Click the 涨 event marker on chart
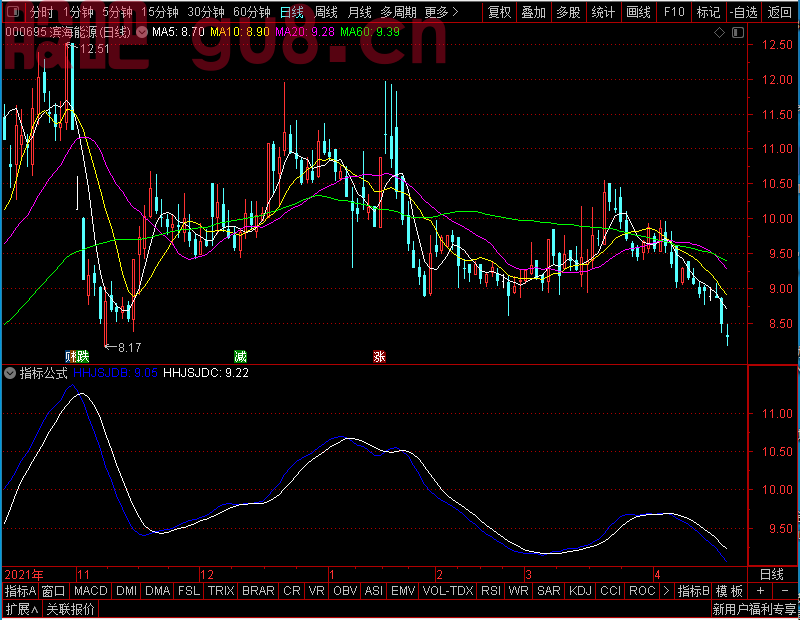Image resolution: width=800 pixels, height=620 pixels. [x=379, y=357]
